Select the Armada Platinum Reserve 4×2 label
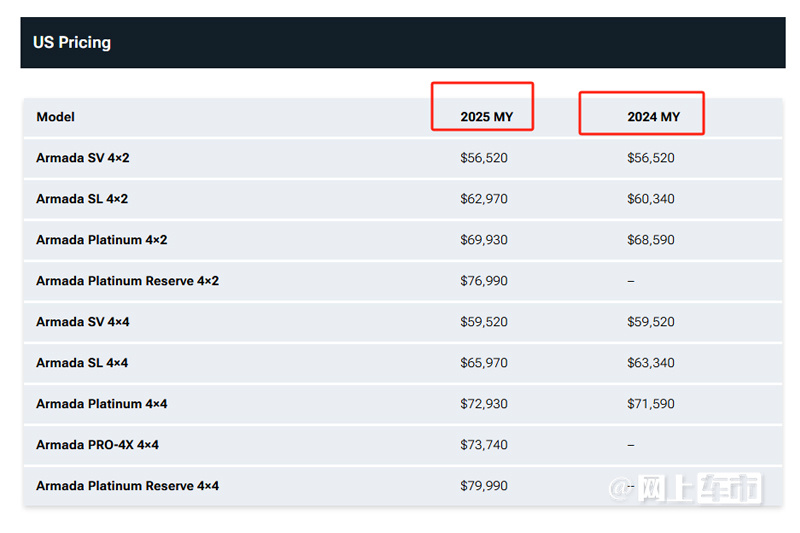The width and height of the screenshot is (800, 533). pyautogui.click(x=128, y=281)
